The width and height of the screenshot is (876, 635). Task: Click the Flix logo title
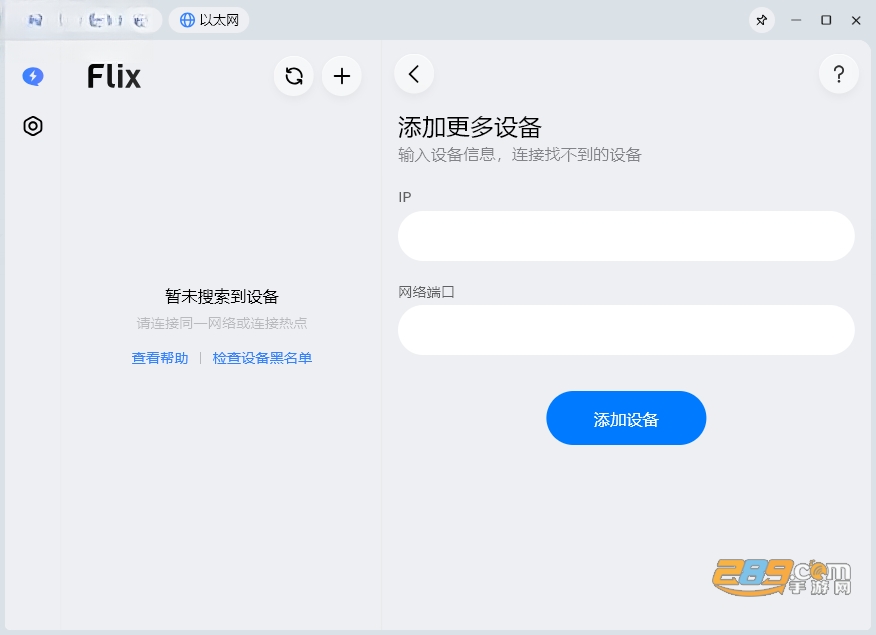click(x=114, y=76)
